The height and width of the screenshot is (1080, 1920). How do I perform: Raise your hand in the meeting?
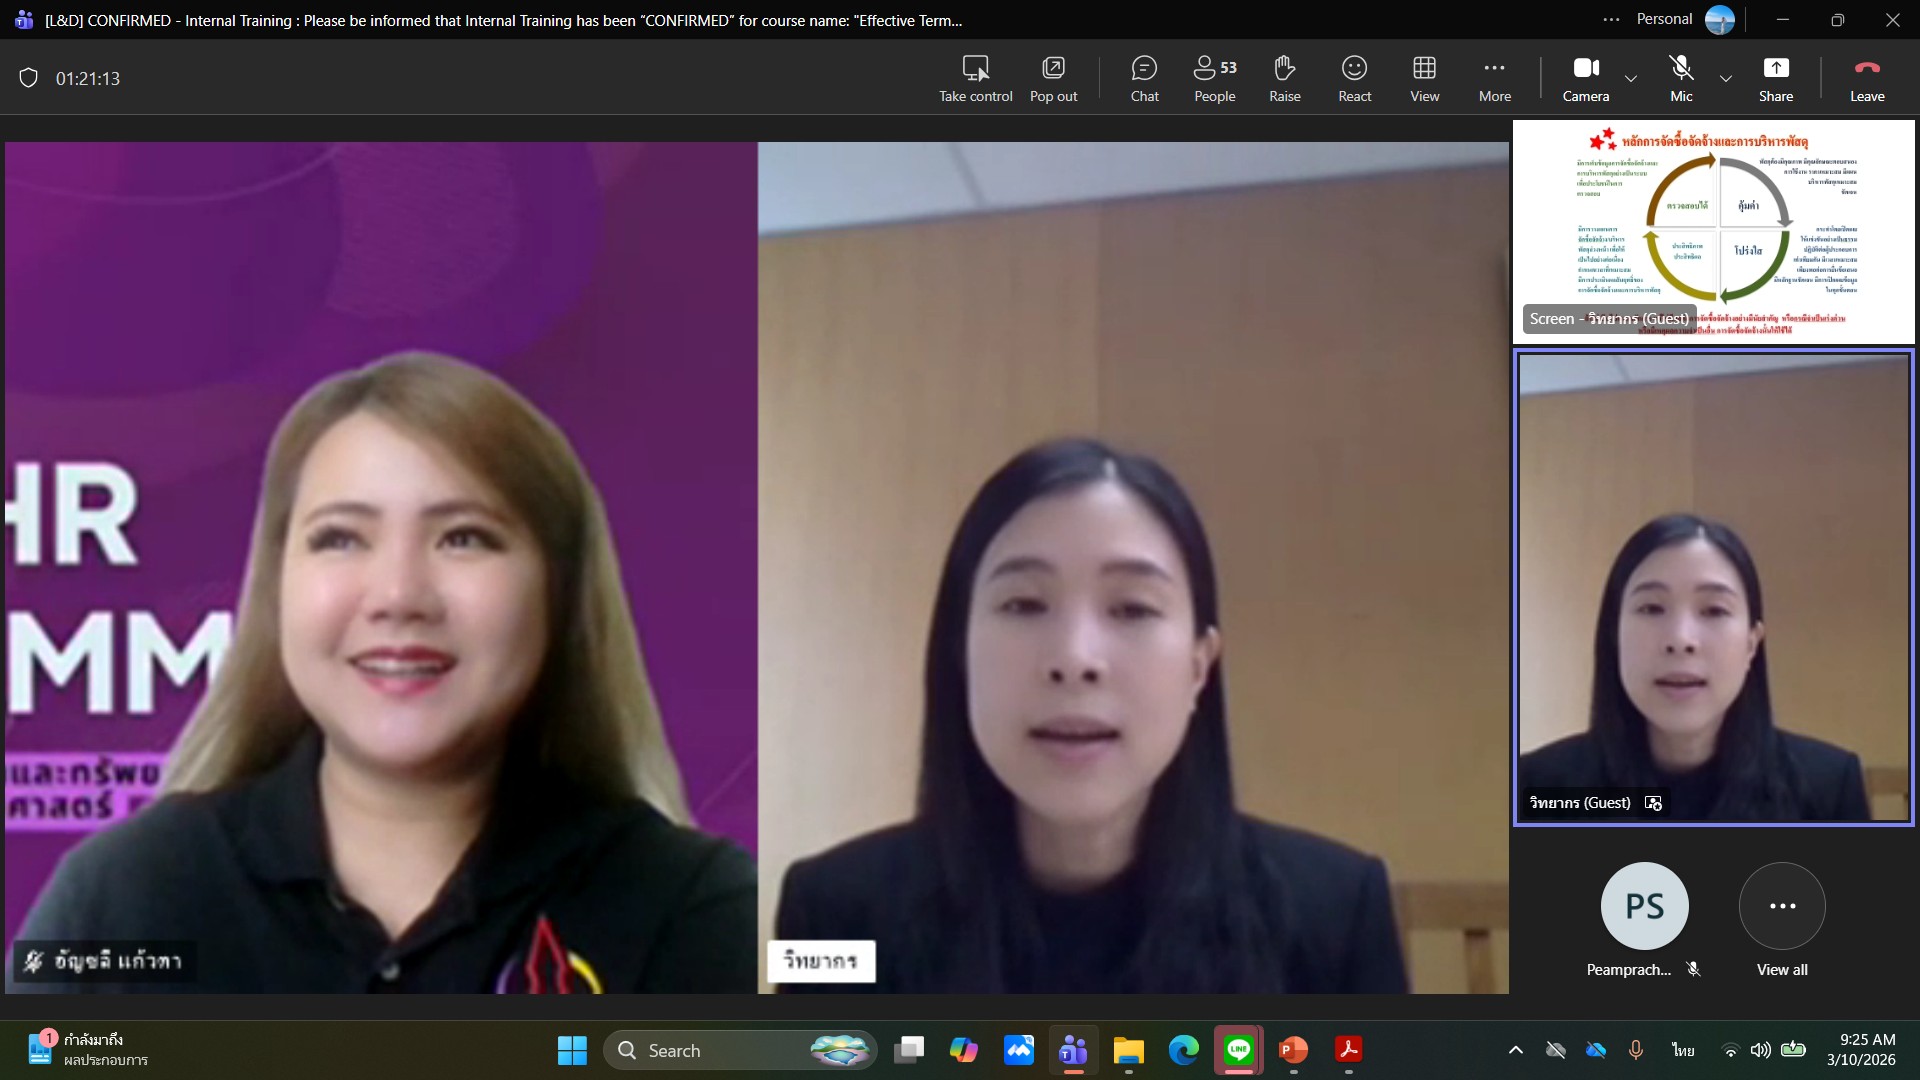click(x=1285, y=79)
